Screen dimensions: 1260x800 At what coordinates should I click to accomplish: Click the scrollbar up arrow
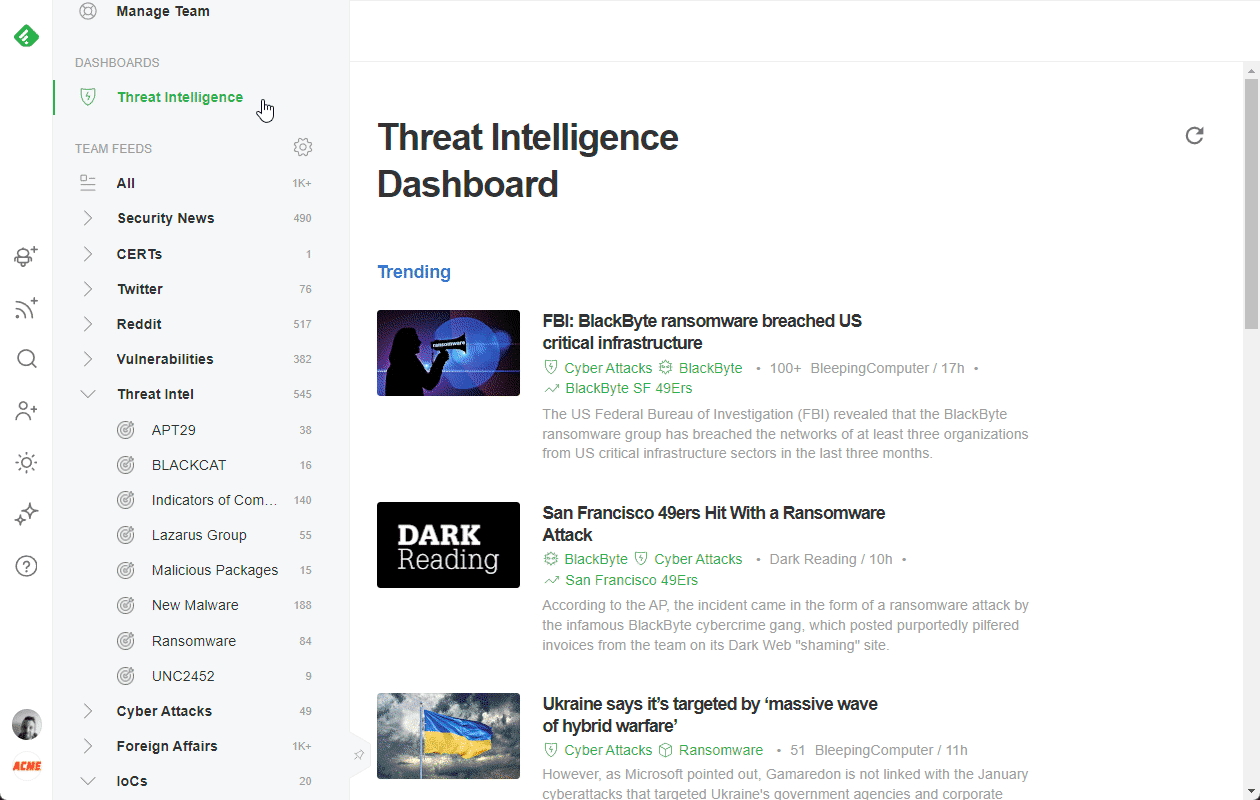pos(1251,69)
